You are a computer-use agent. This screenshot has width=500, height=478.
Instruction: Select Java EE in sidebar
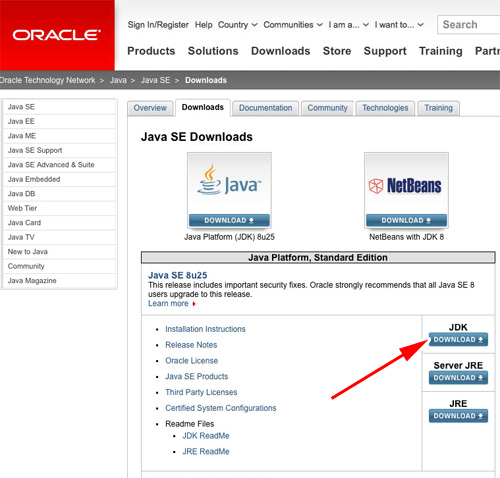coord(59,121)
